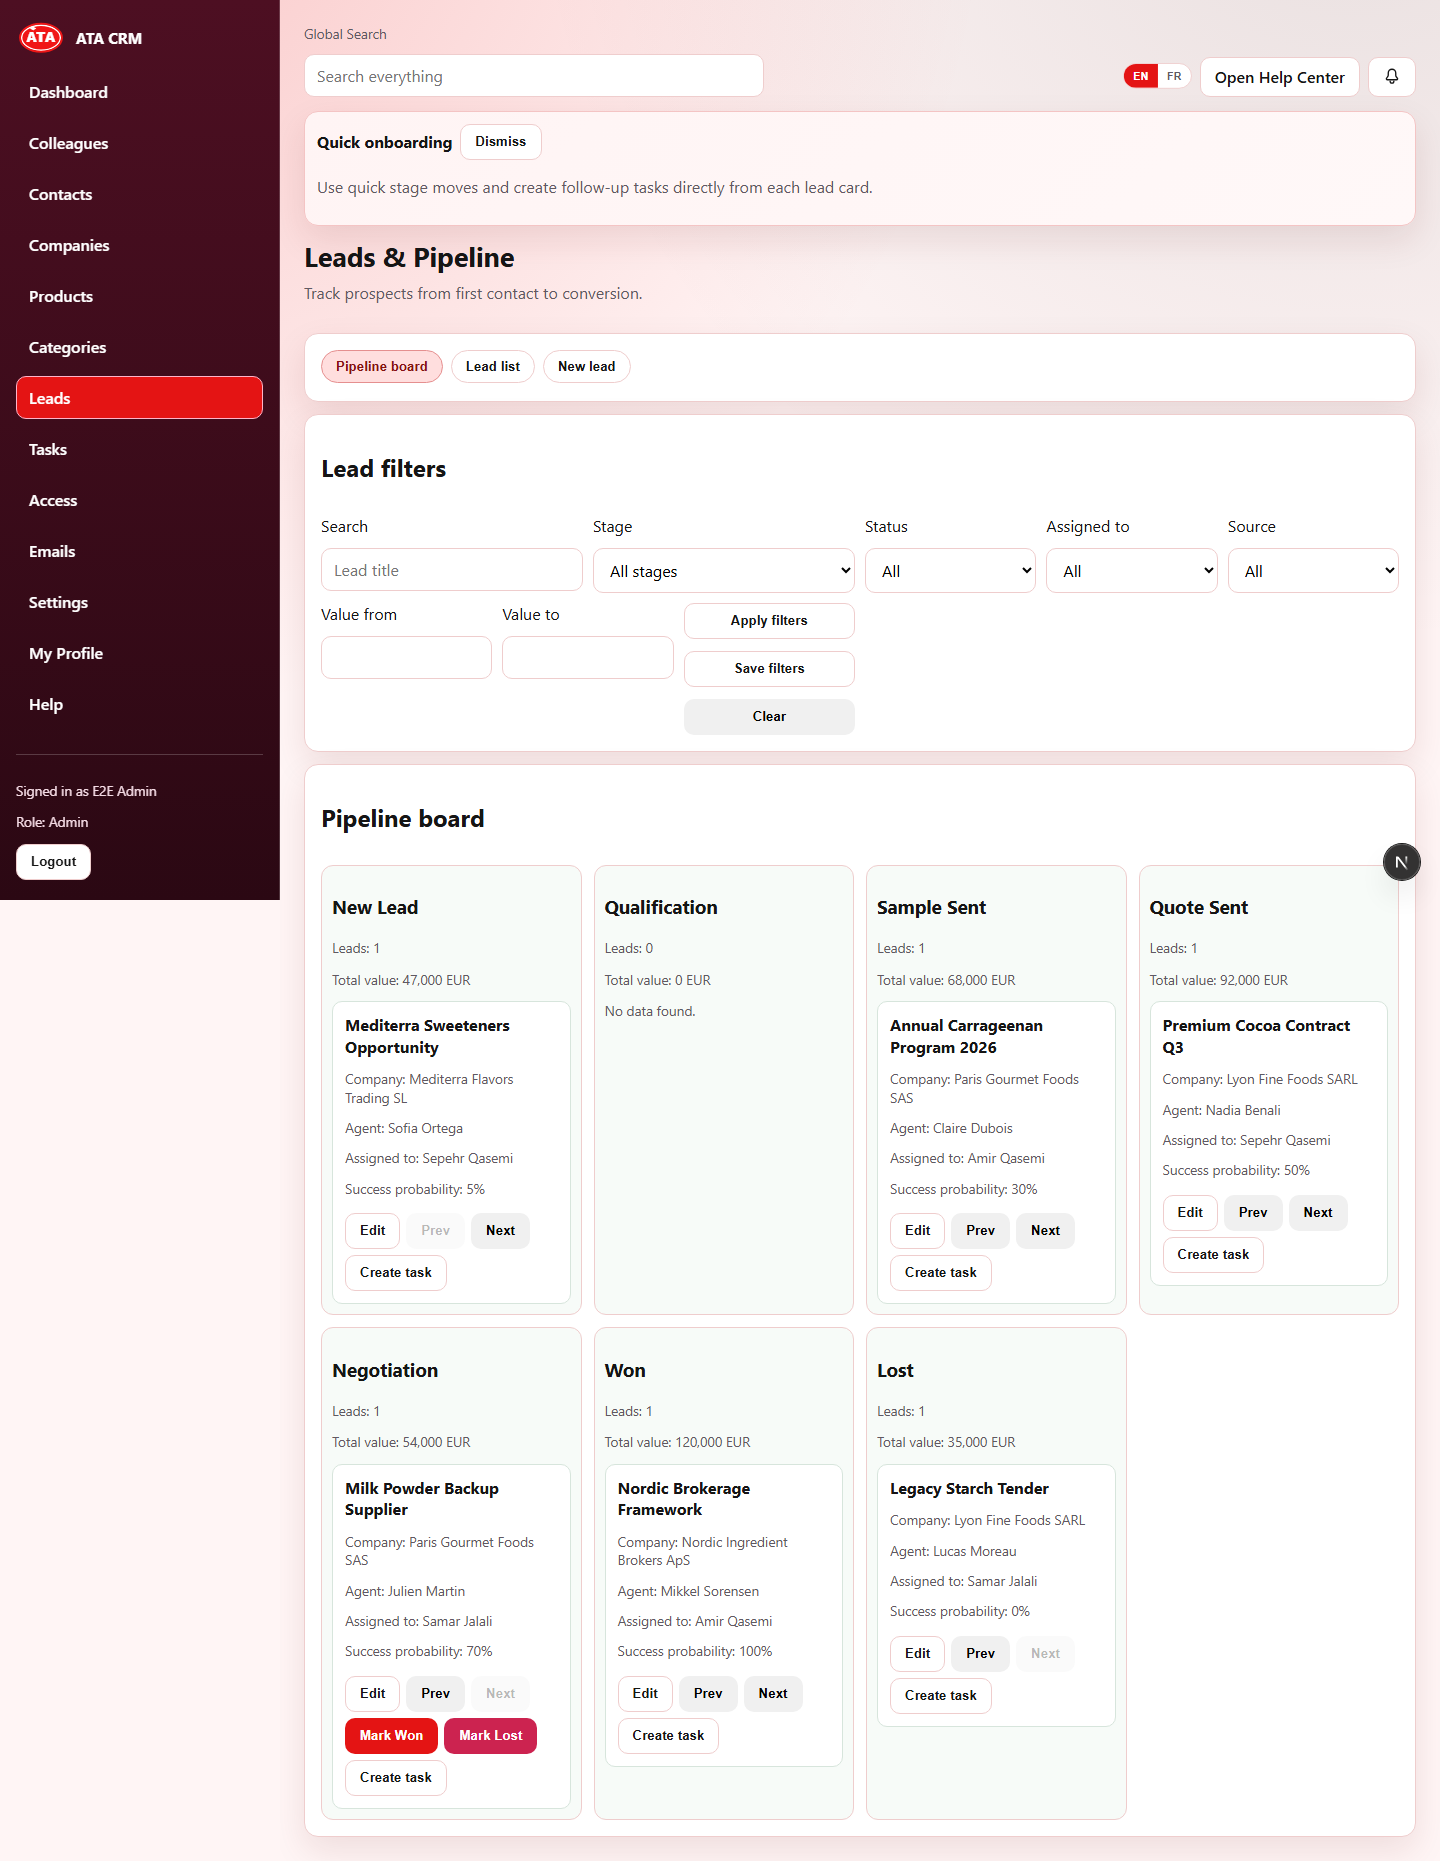The width and height of the screenshot is (1440, 1861).
Task: Click the ATA logo icon
Action: tap(41, 38)
